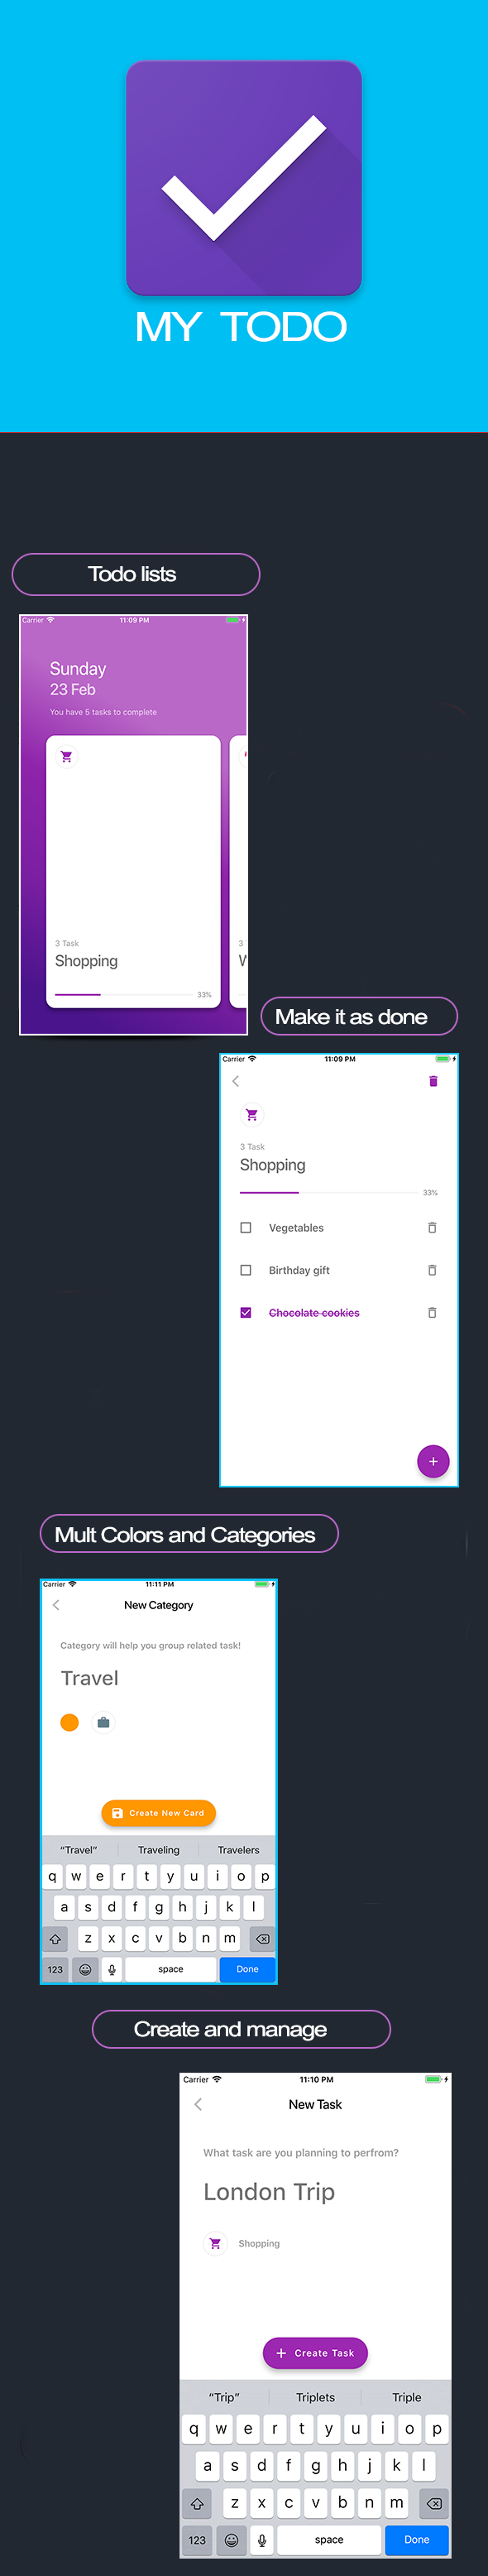Remove the Vegetables task with its trash icon
The height and width of the screenshot is (2576, 488).
(x=432, y=1228)
